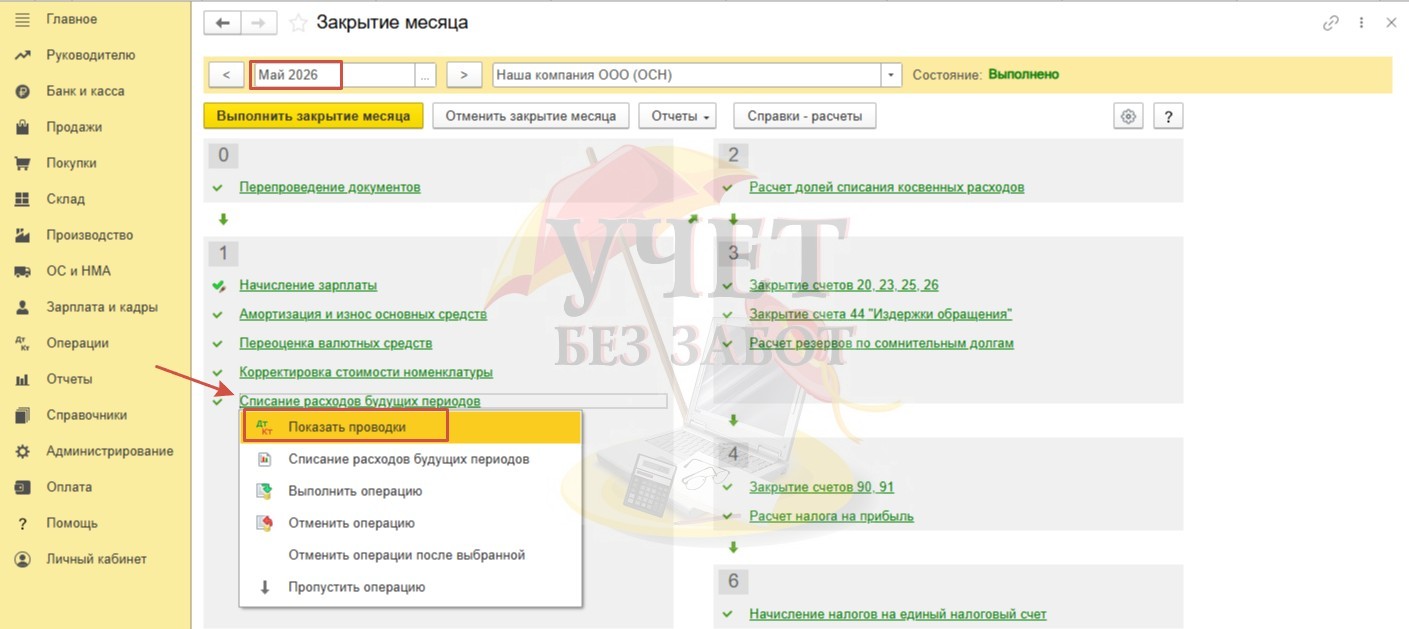Screen dimensions: 1409x629
Task: Open the Производство section in sidebar
Action: coord(89,235)
